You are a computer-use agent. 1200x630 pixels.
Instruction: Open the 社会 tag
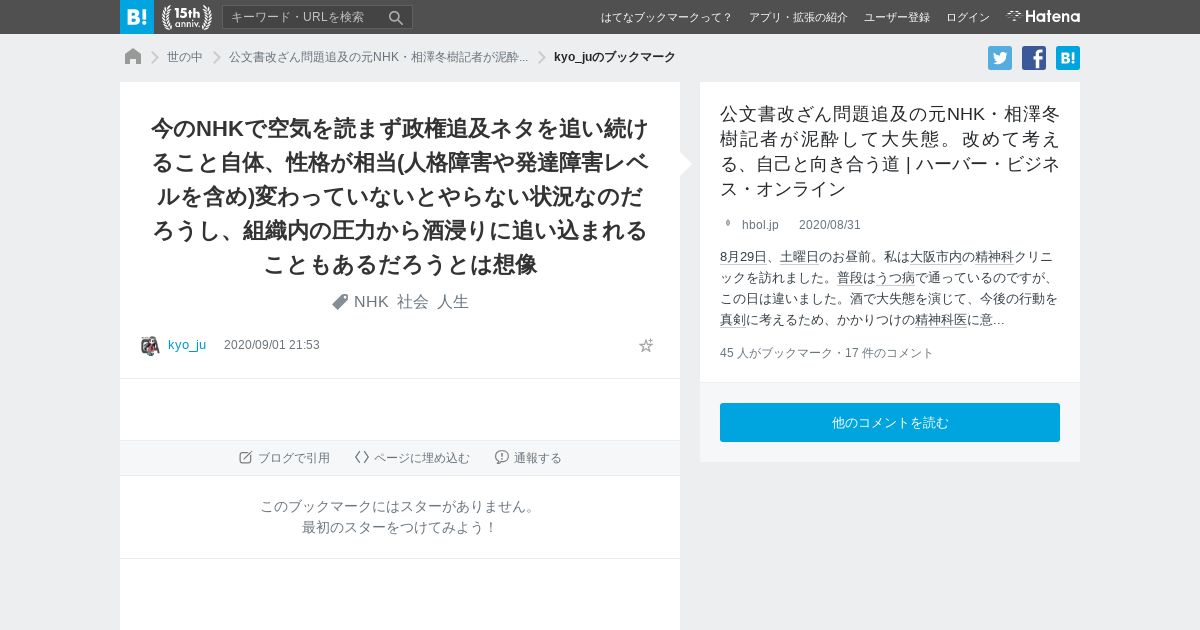pos(413,301)
